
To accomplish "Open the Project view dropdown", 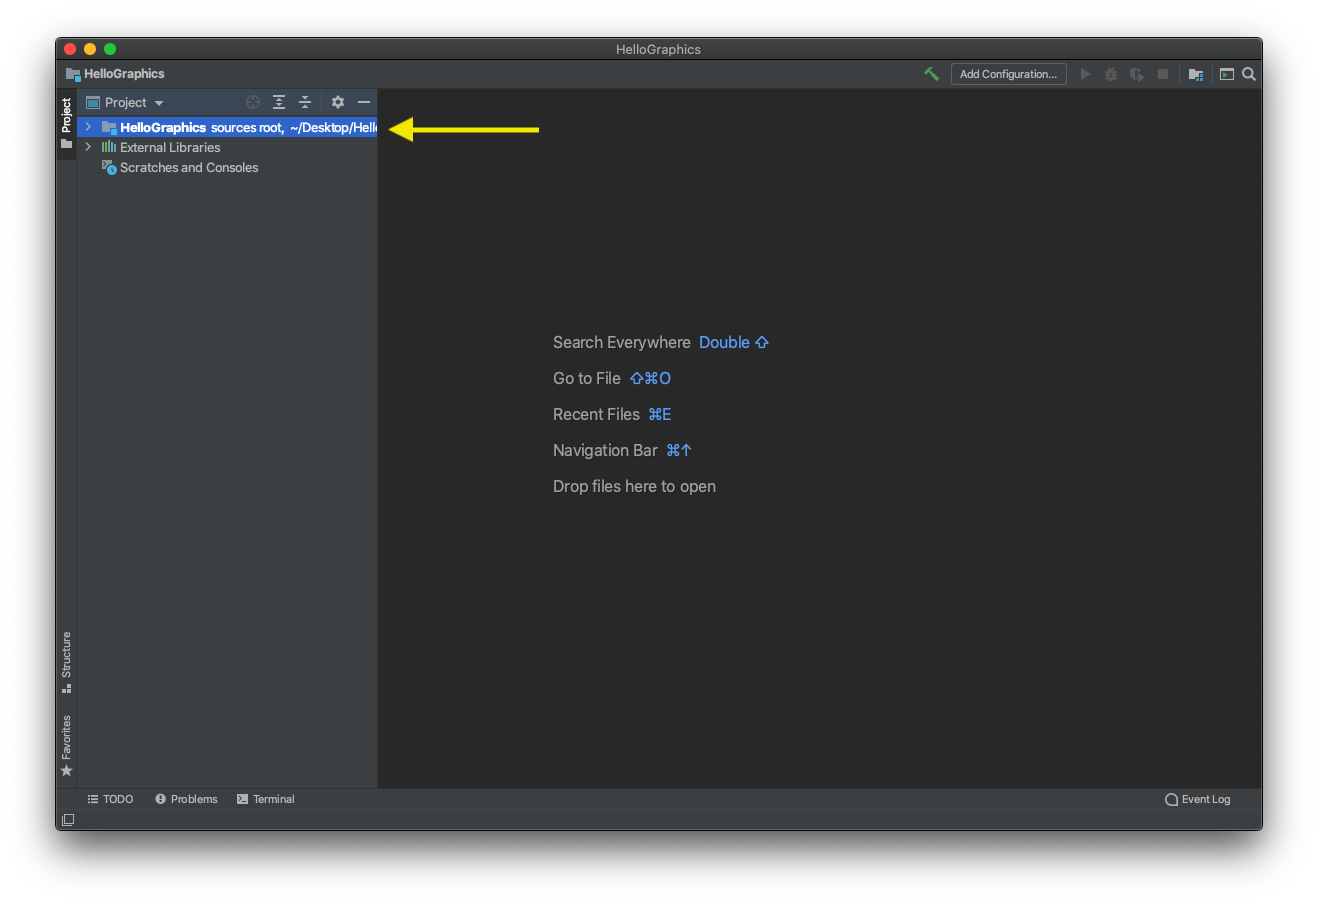I will coord(125,102).
